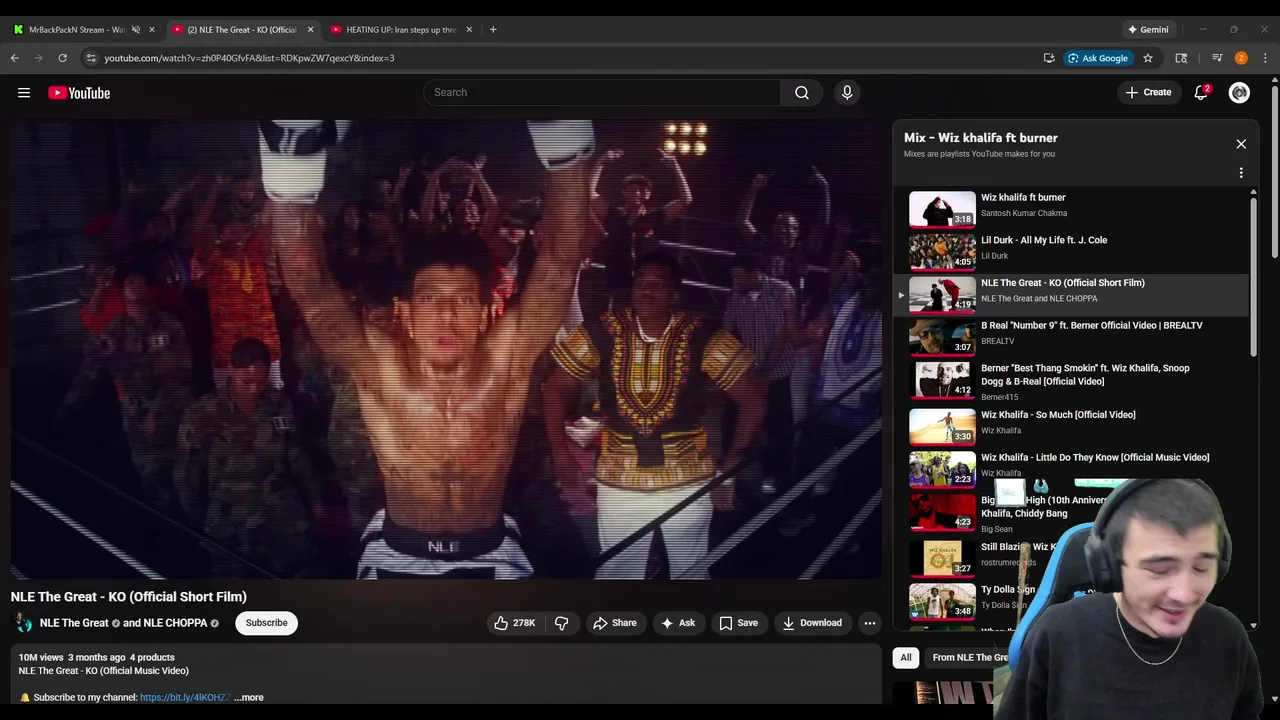Like the video with thumbs up
The height and width of the screenshot is (720, 1280).
click(515, 623)
